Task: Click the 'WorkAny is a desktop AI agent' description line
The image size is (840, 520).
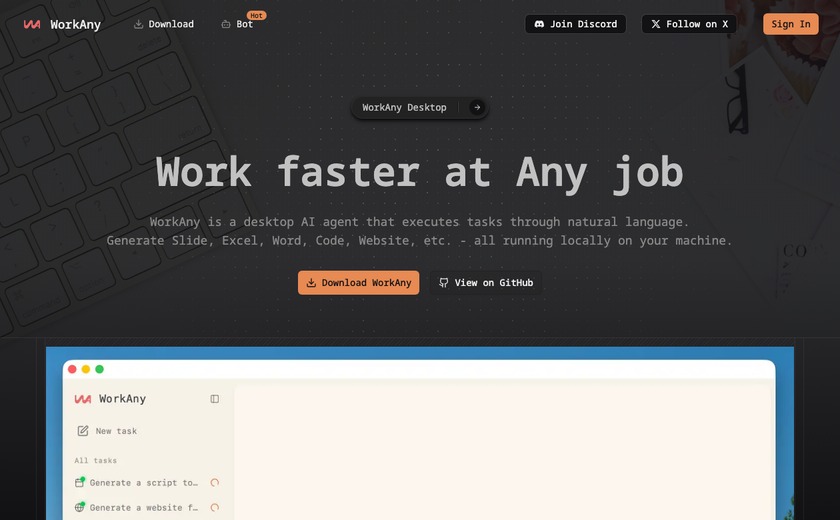Action: tap(419, 222)
